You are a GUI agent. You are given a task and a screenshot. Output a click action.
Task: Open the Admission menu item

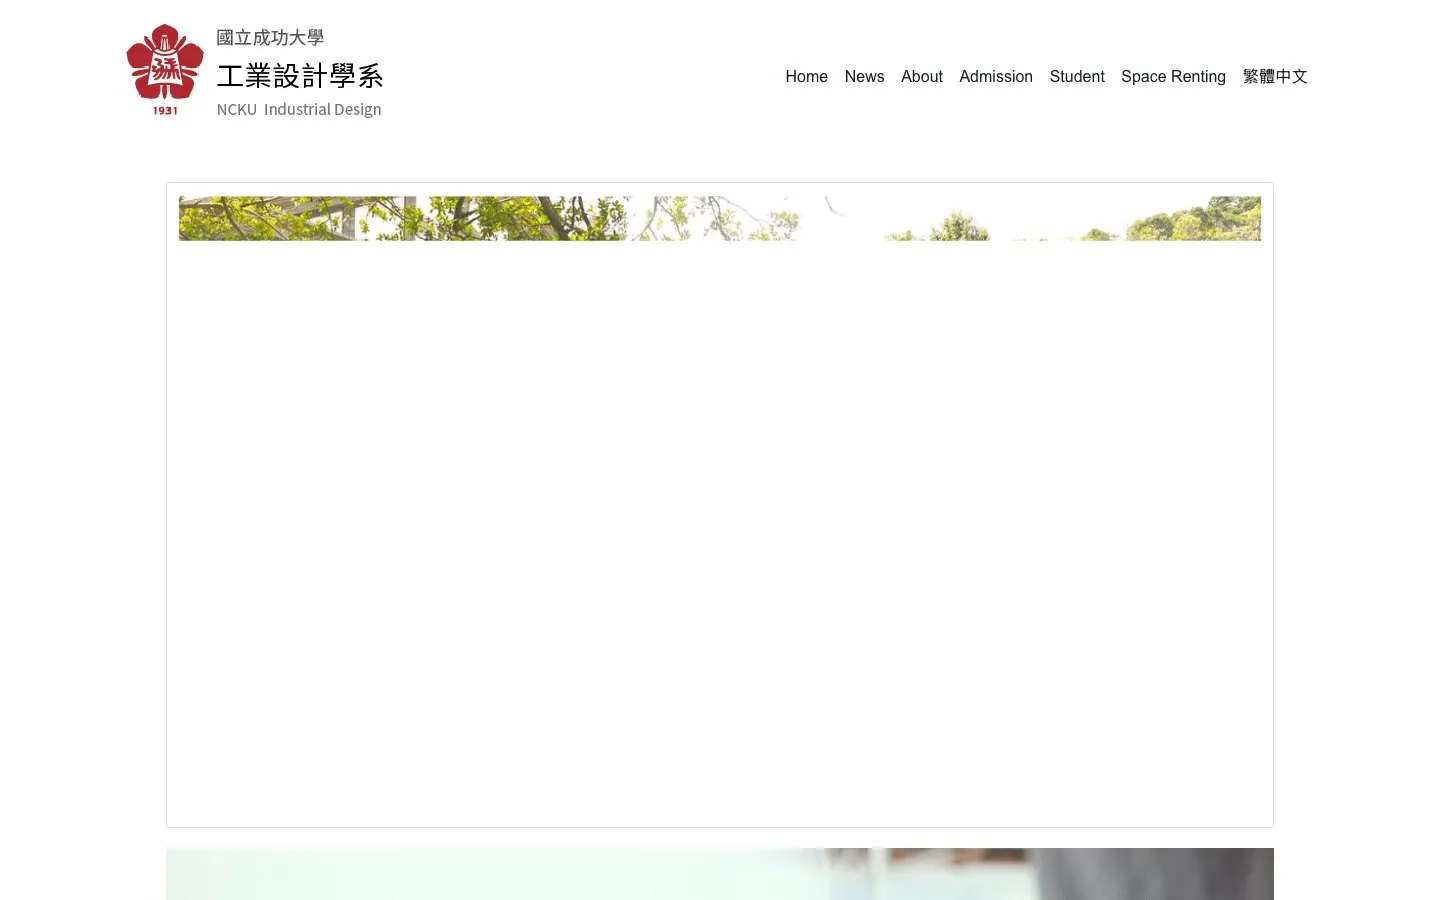click(996, 77)
